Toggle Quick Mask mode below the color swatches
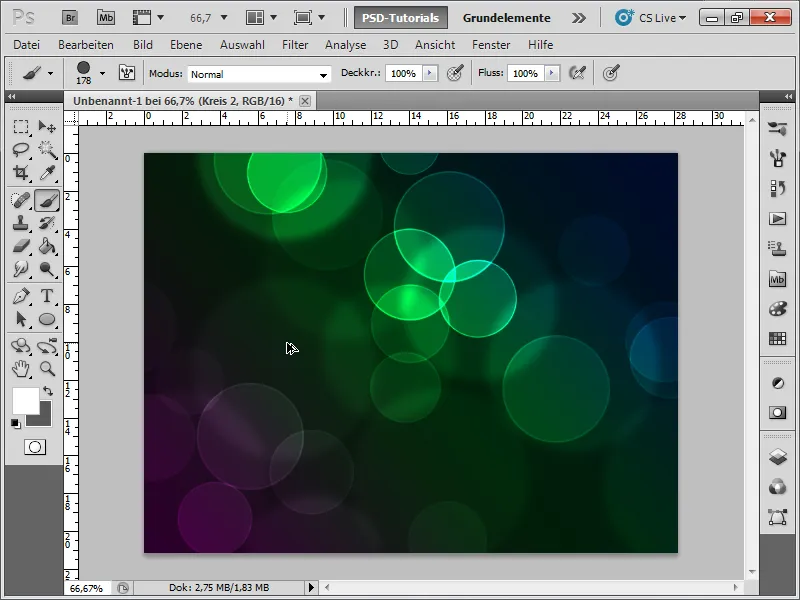800x600 pixels. [35, 446]
